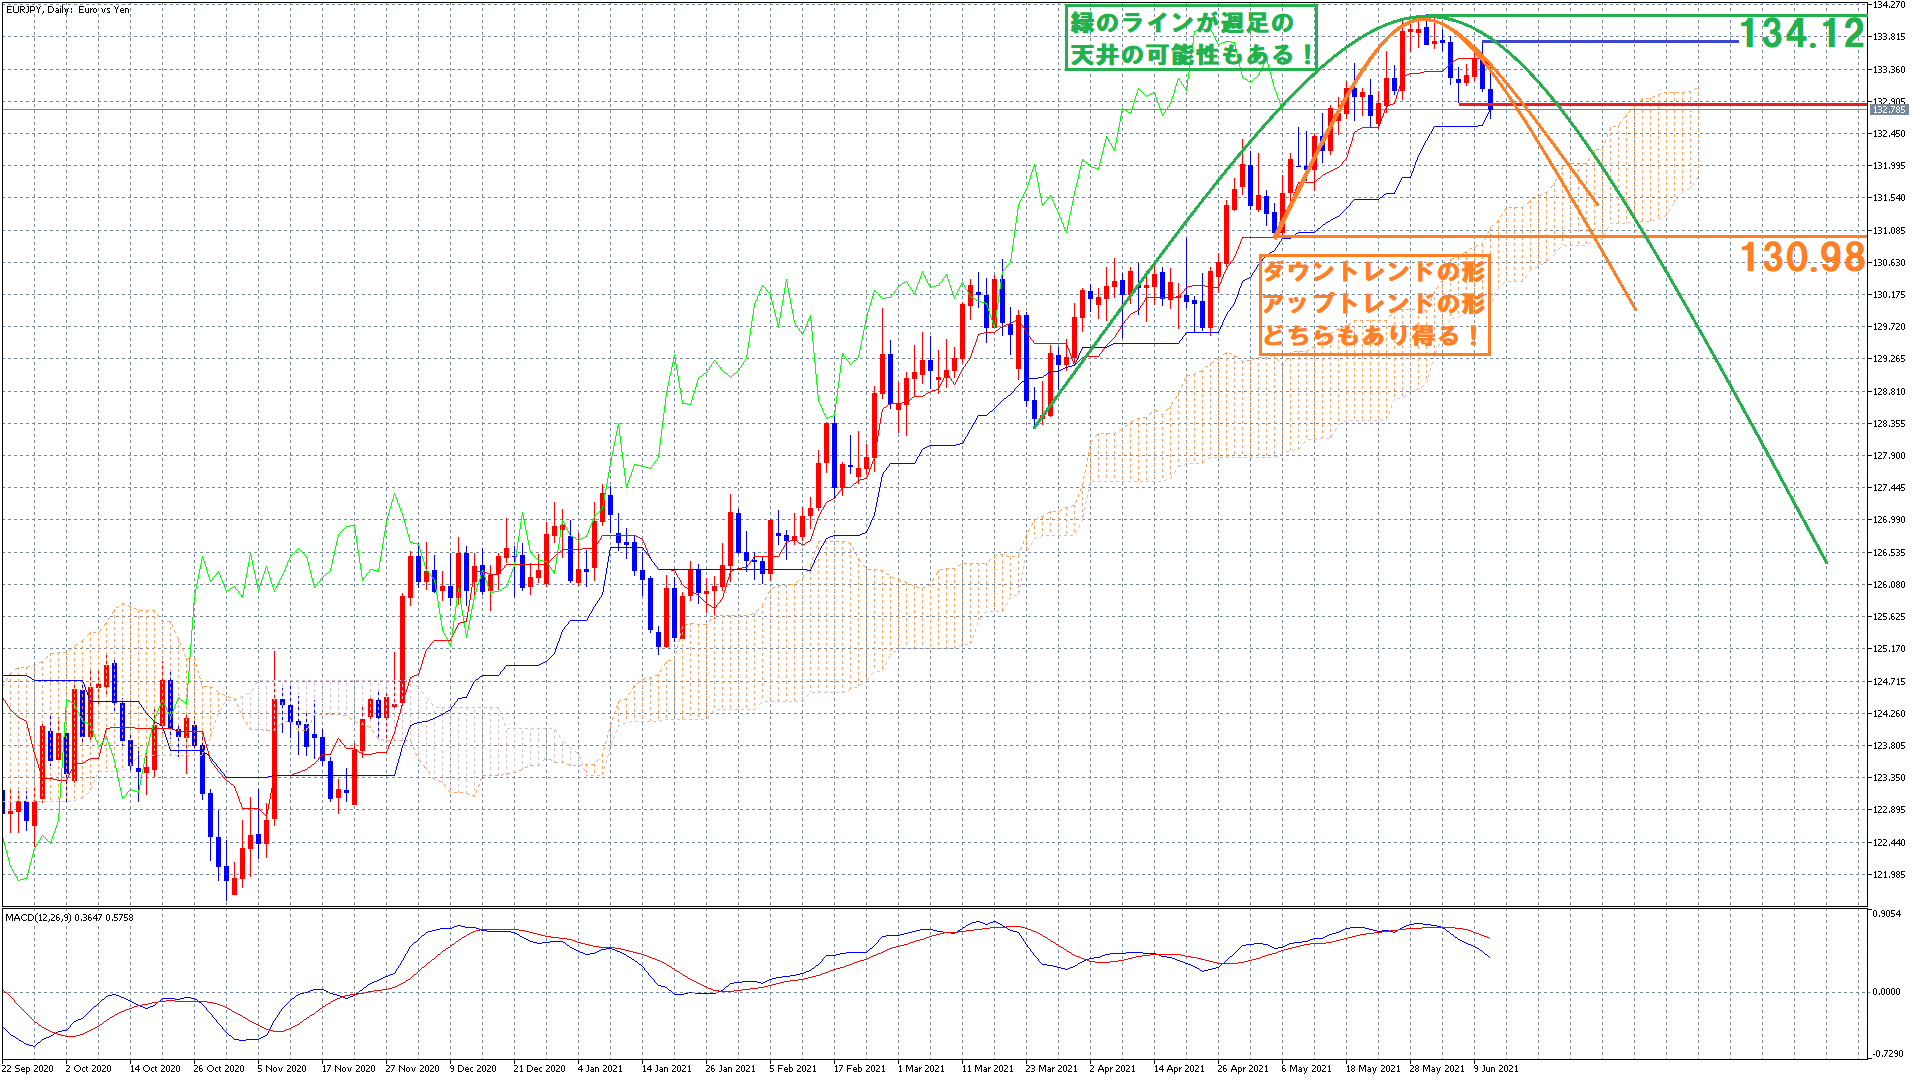Click the 9 Jun 2021 date label
Screen dimensions: 1920x1080
pos(1496,1069)
